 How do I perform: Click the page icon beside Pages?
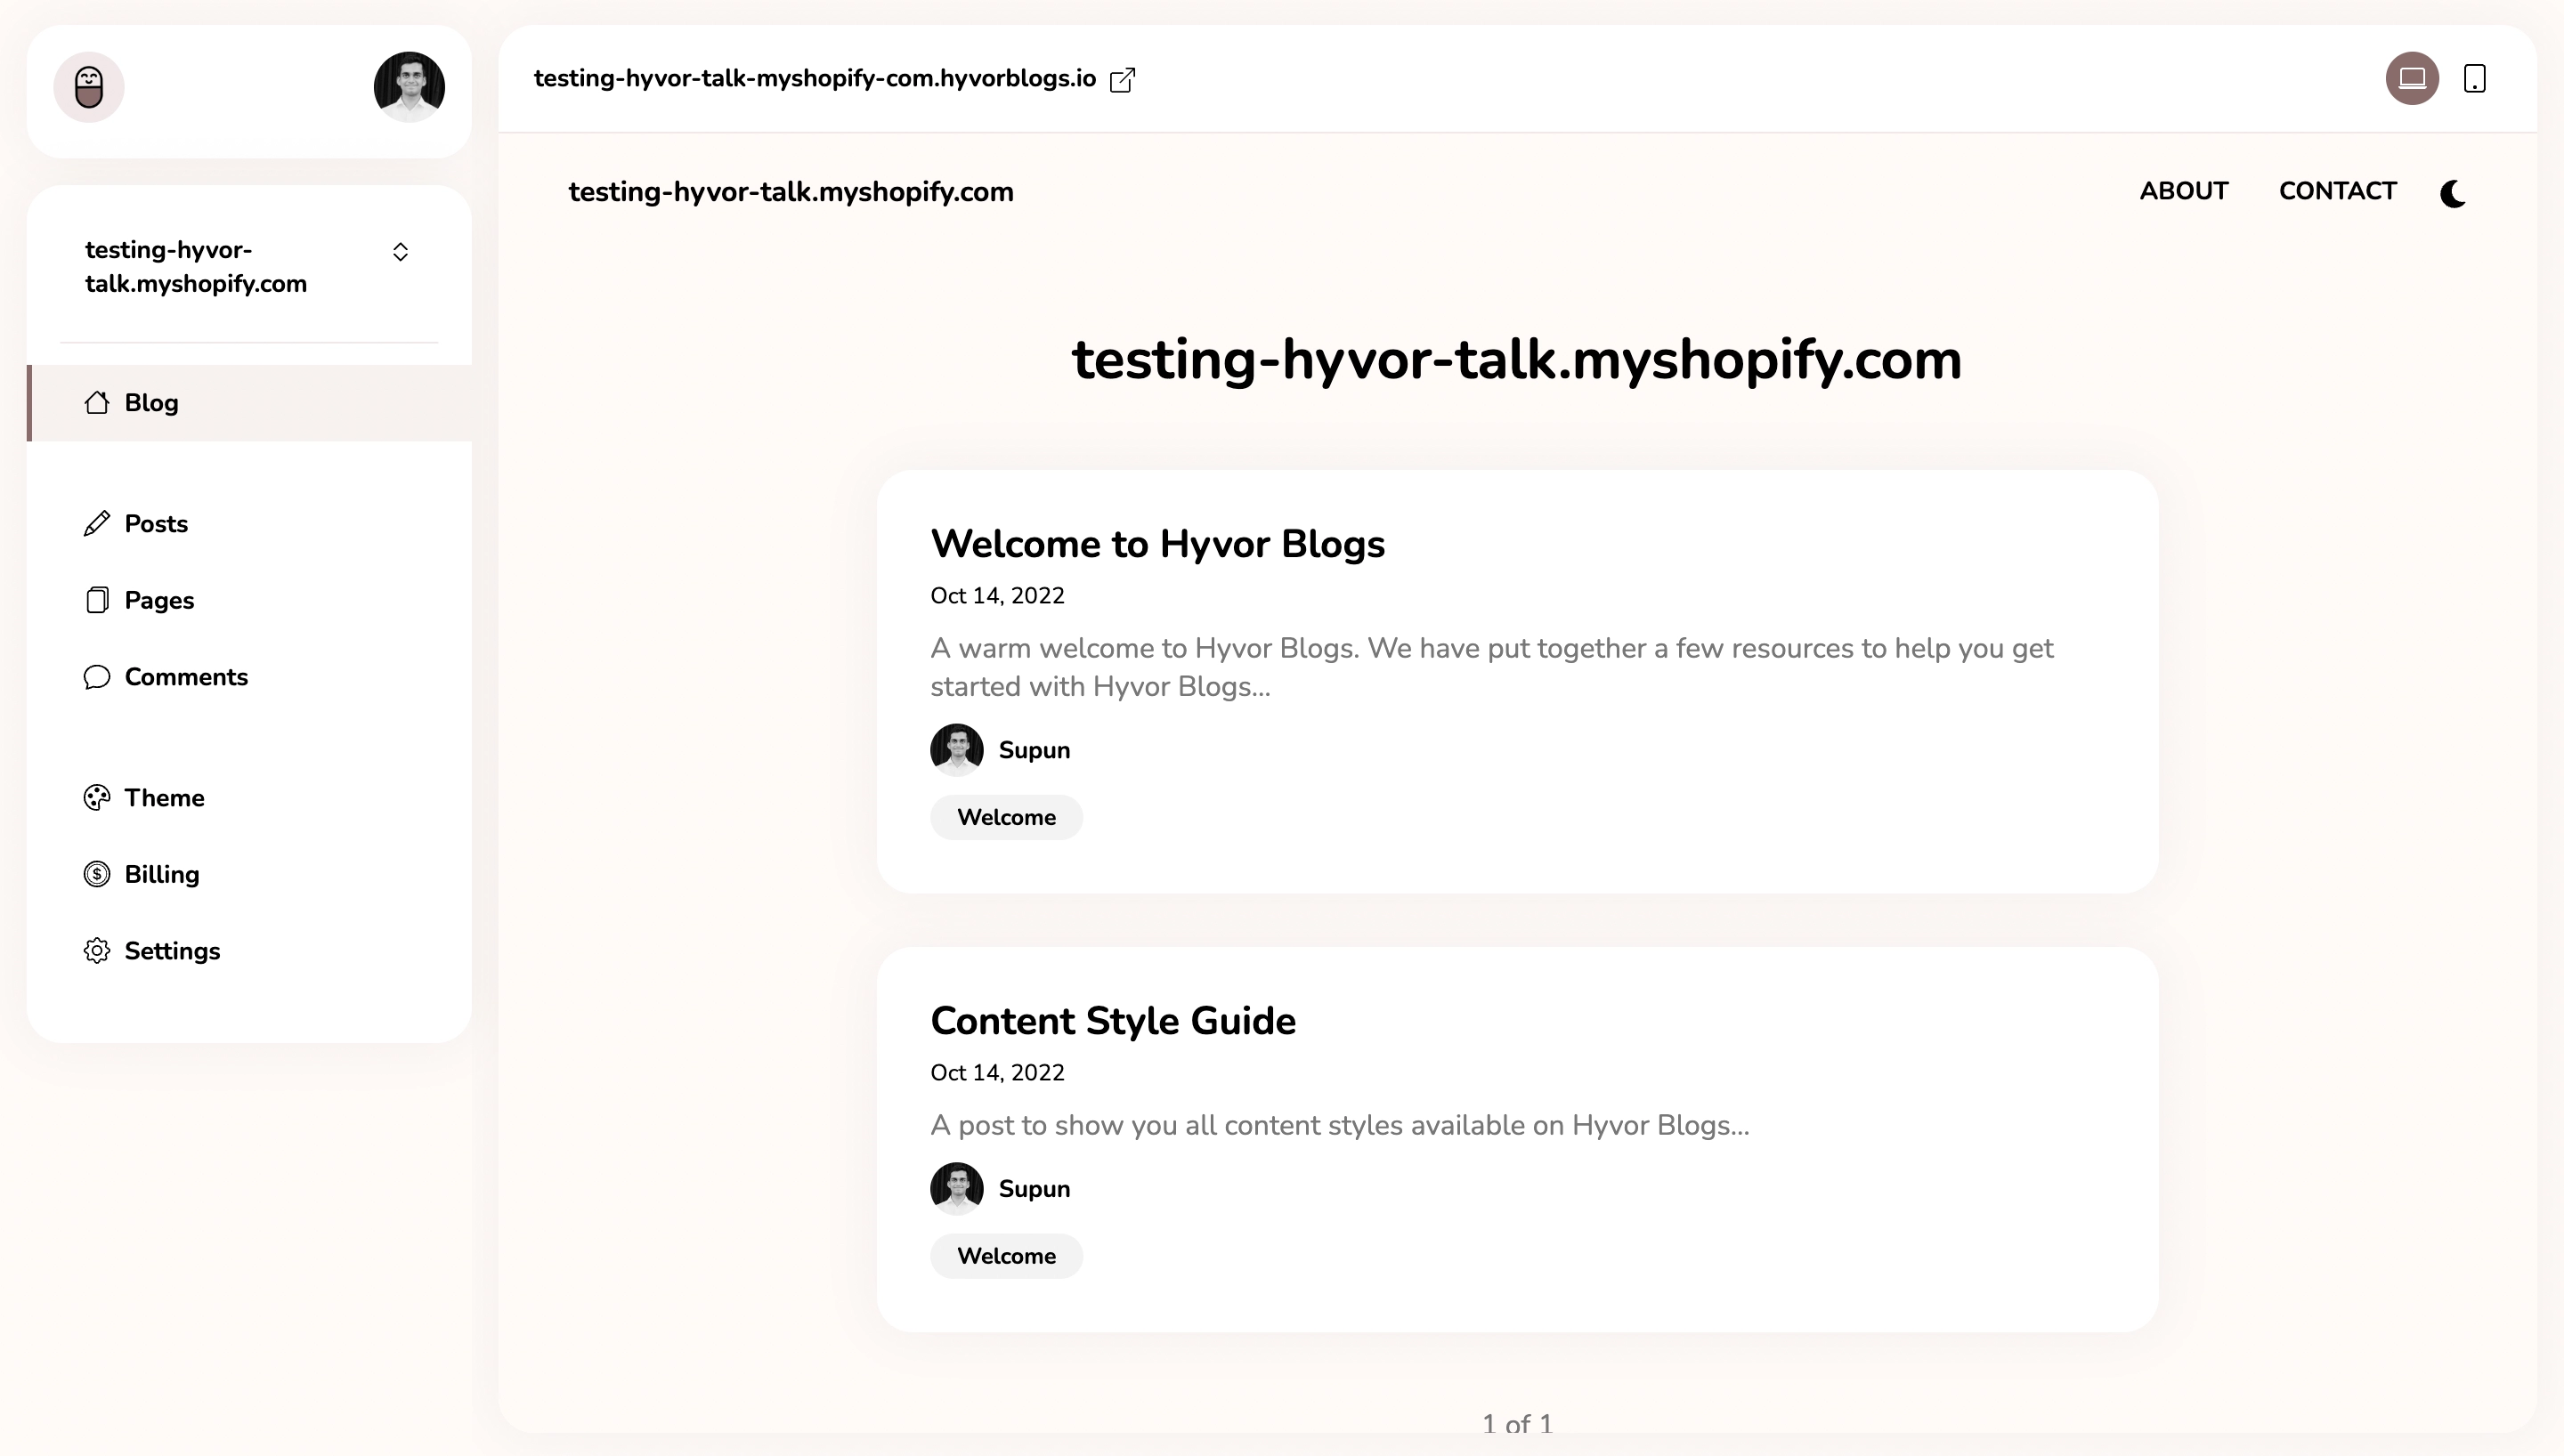click(97, 600)
